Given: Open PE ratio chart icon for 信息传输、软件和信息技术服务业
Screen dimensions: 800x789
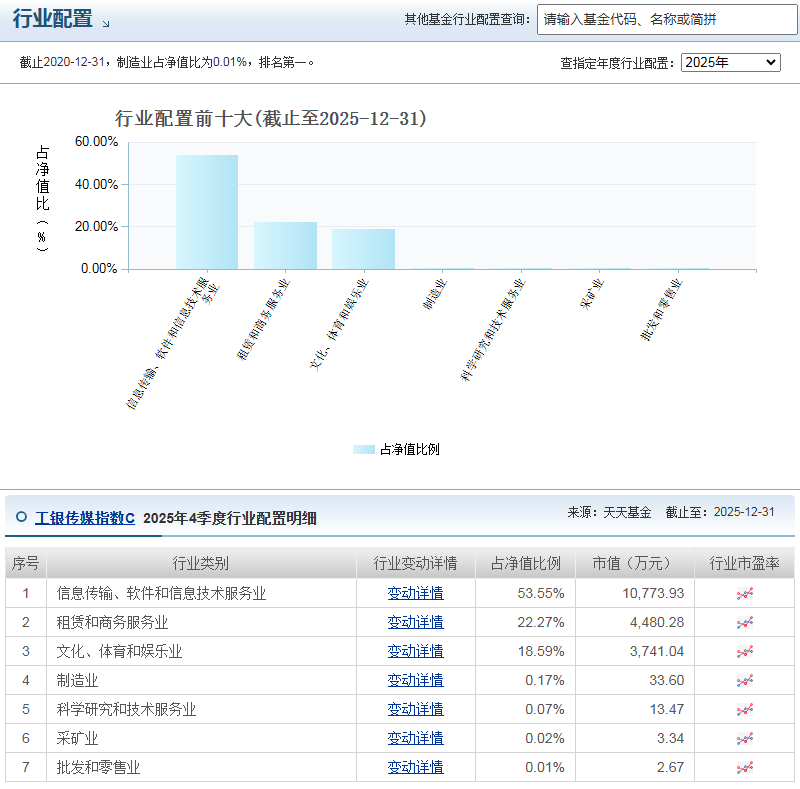Looking at the screenshot, I should pyautogui.click(x=744, y=594).
